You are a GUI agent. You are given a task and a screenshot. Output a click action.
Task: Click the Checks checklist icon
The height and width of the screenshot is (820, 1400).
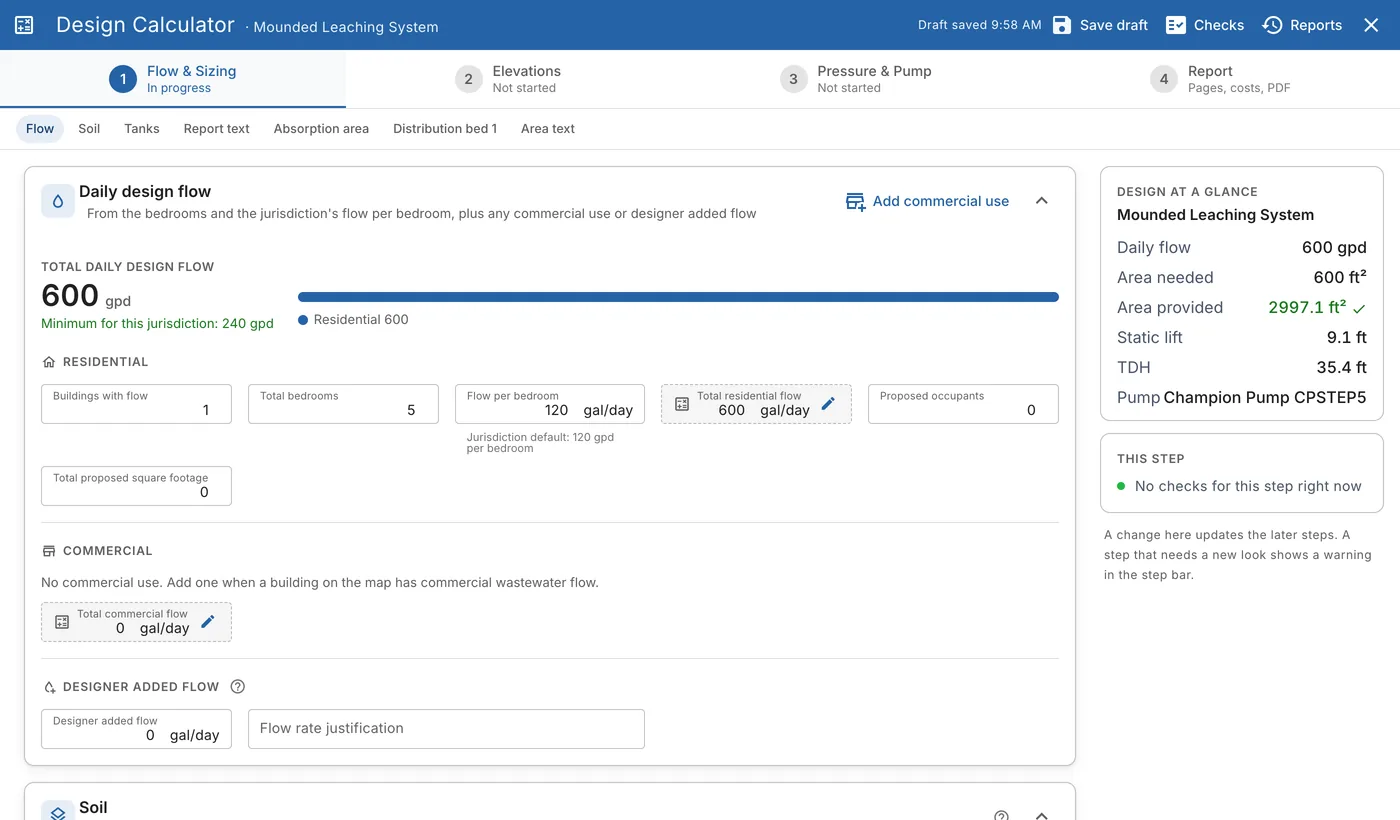(x=1176, y=25)
